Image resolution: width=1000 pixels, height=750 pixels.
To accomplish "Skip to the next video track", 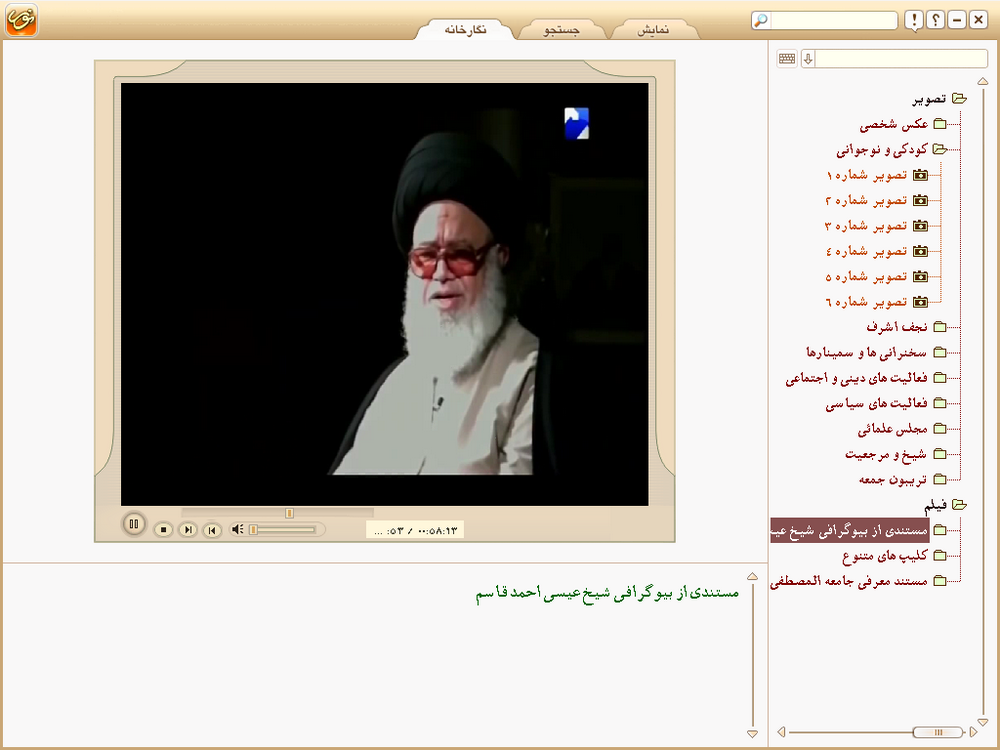I will click(x=188, y=529).
